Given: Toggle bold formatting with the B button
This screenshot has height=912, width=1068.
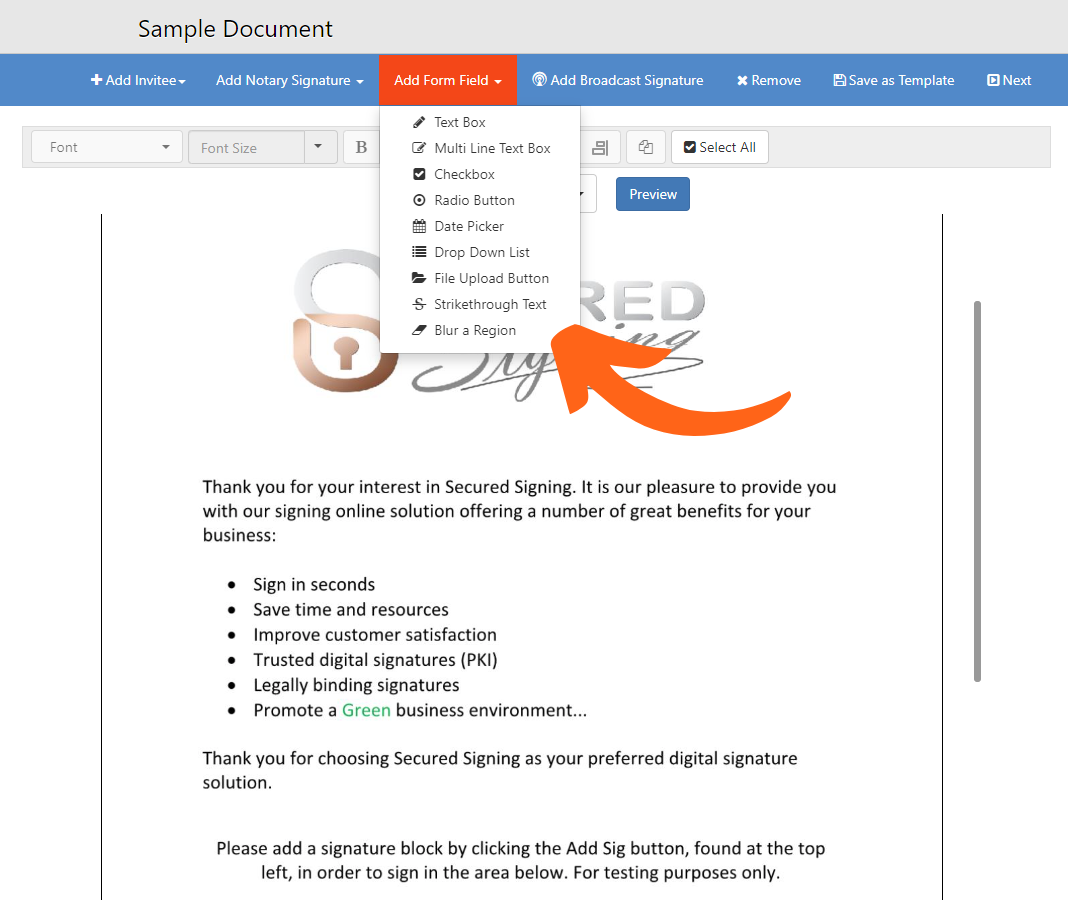Looking at the screenshot, I should tap(361, 147).
